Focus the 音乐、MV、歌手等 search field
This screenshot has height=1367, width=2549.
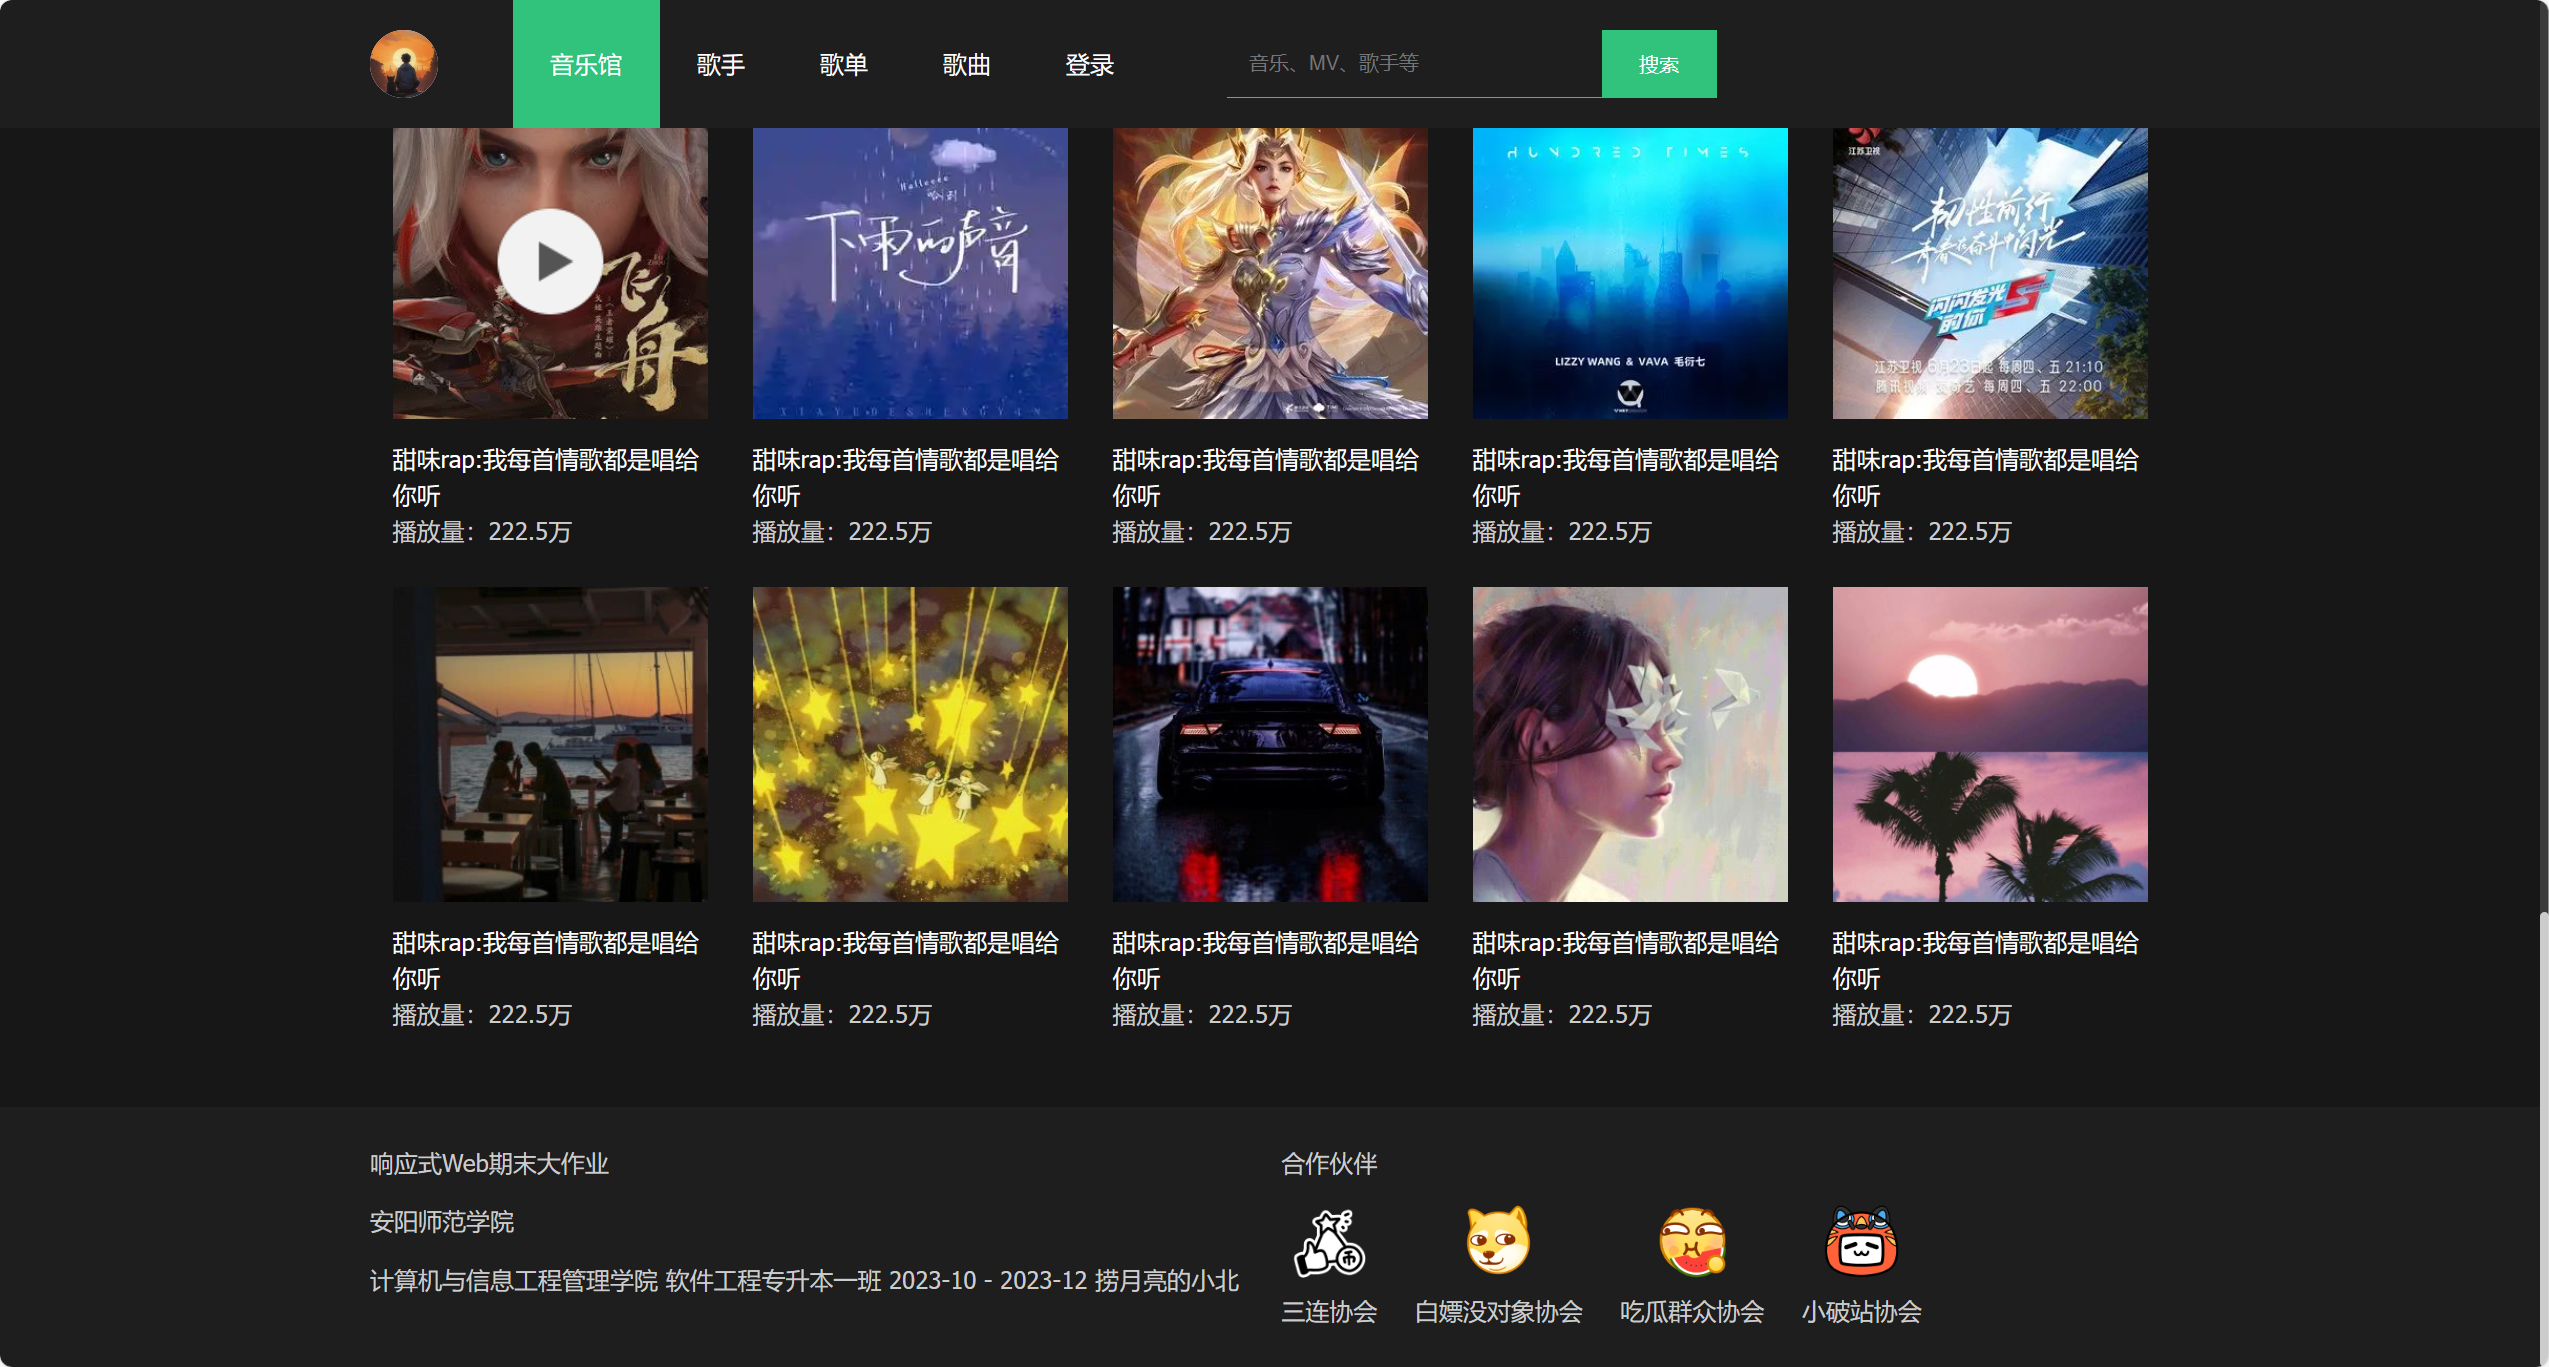pyautogui.click(x=1412, y=64)
